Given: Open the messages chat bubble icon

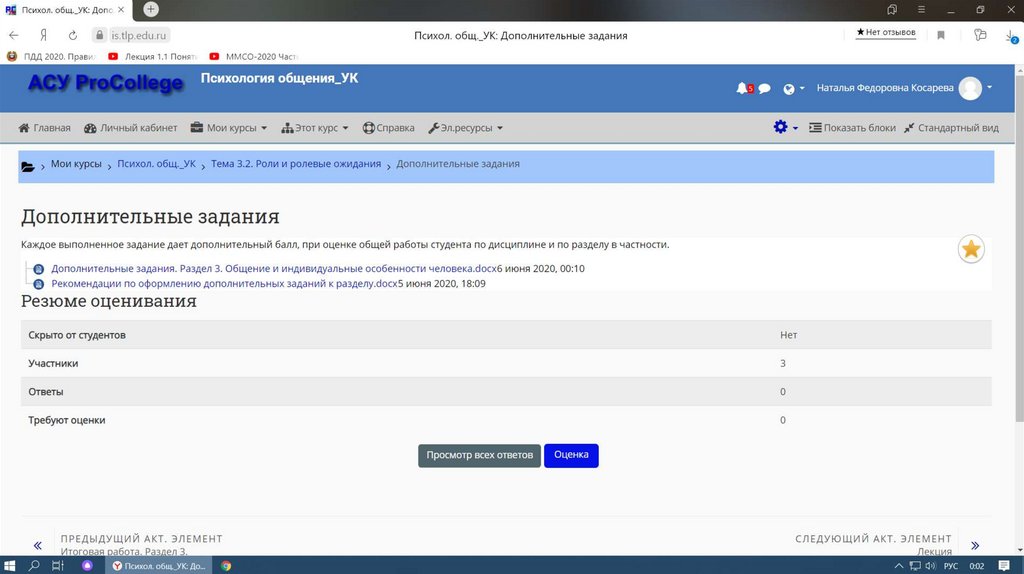Looking at the screenshot, I should click(x=764, y=88).
